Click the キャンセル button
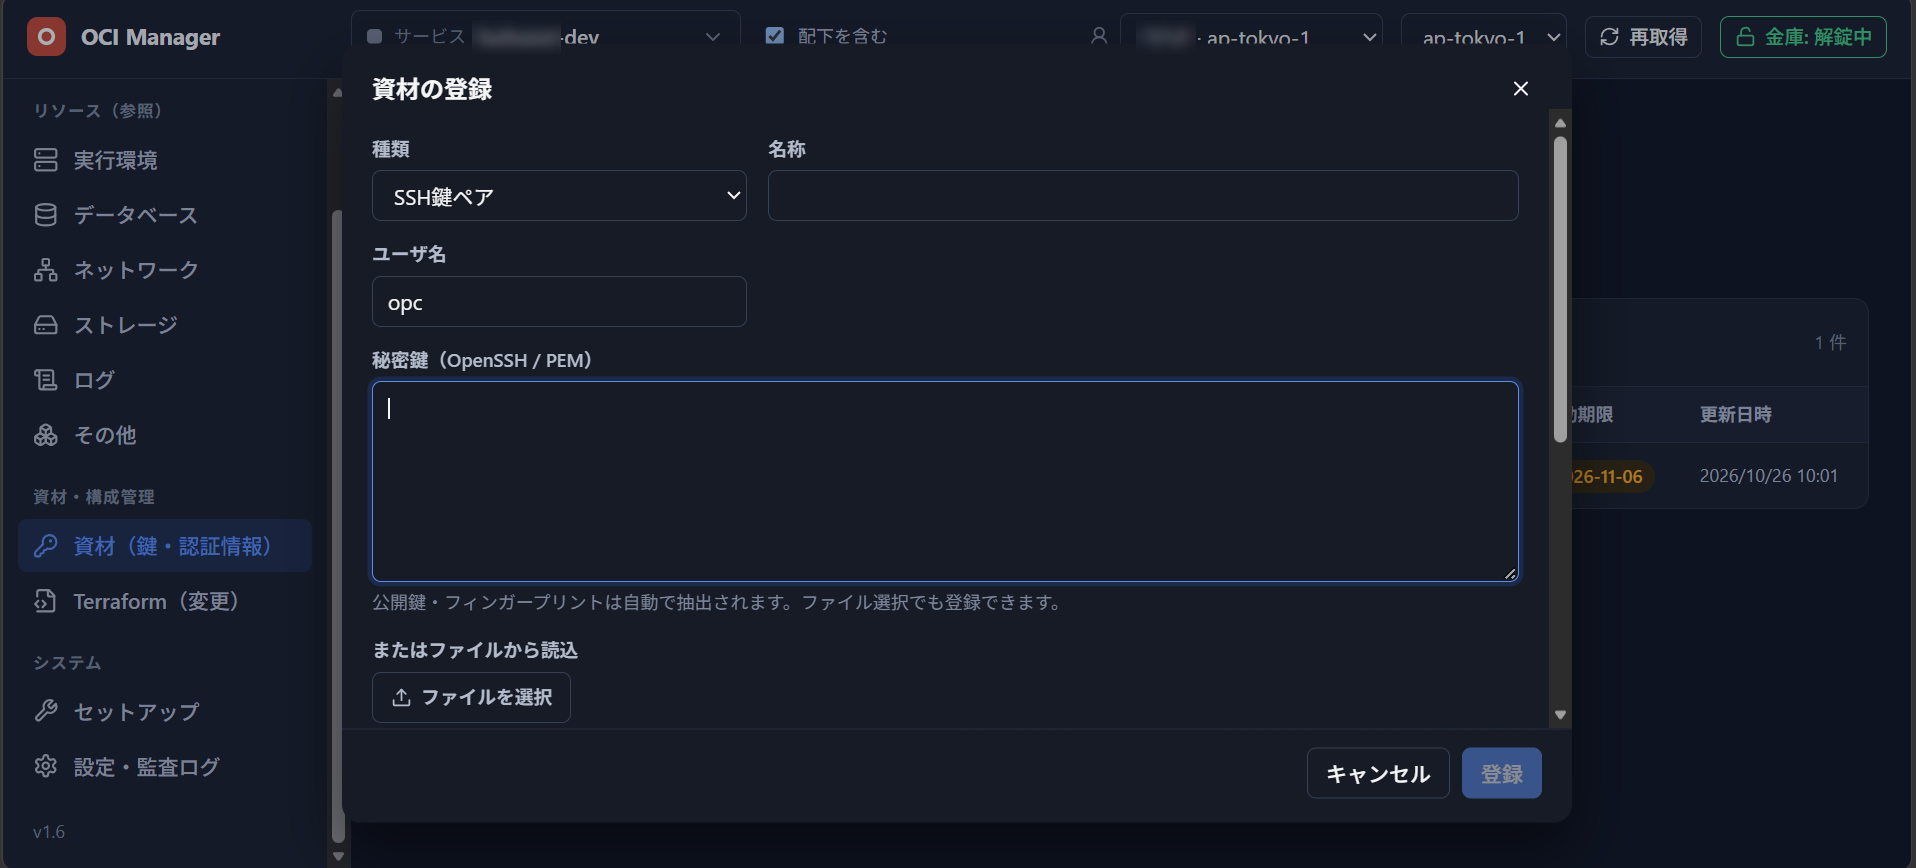Viewport: 1916px width, 868px height. [1378, 773]
